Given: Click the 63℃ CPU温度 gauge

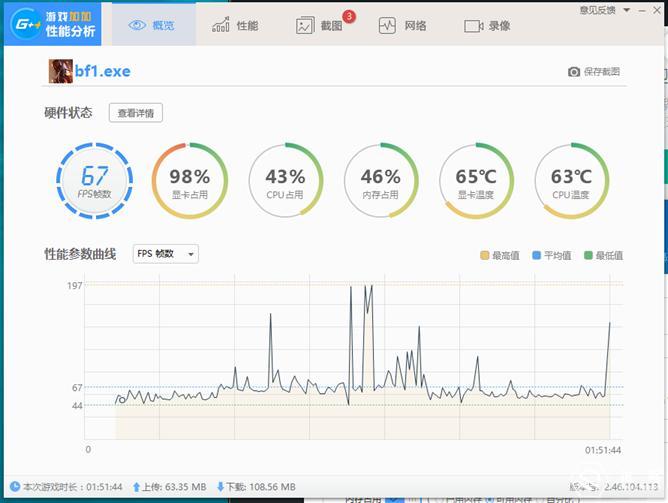Looking at the screenshot, I should pos(571,181).
